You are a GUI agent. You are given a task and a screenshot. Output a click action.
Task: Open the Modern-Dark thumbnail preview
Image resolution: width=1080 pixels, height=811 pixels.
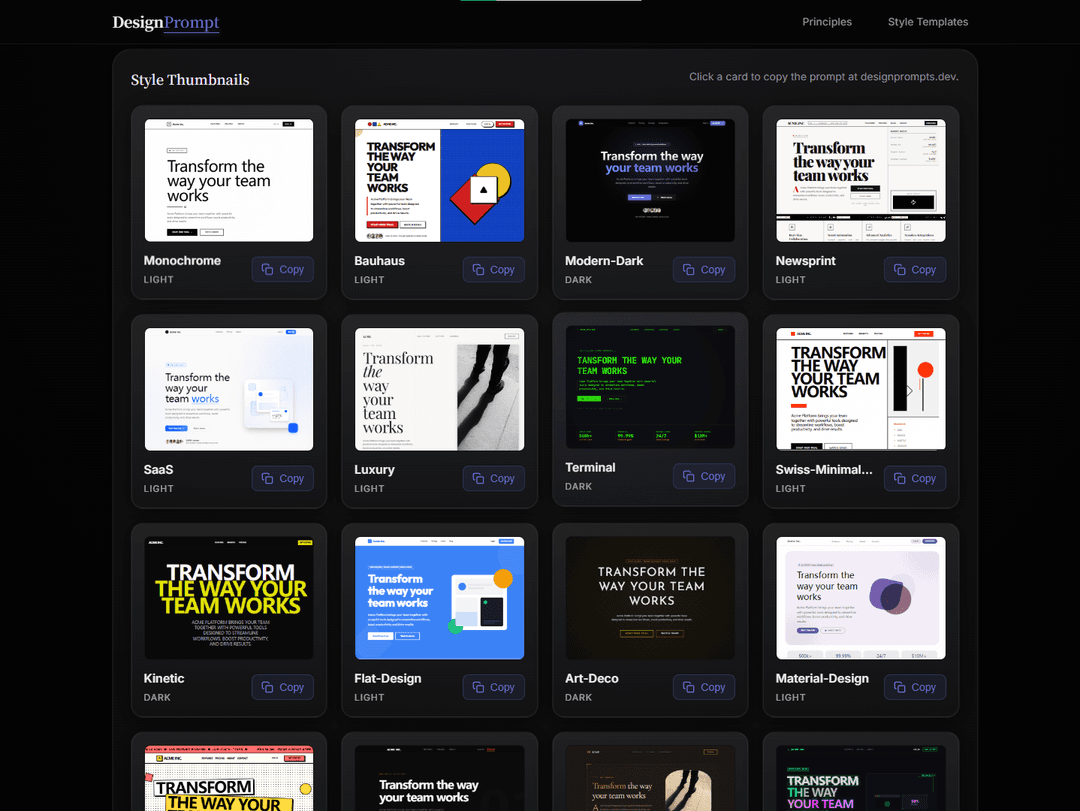[650, 181]
